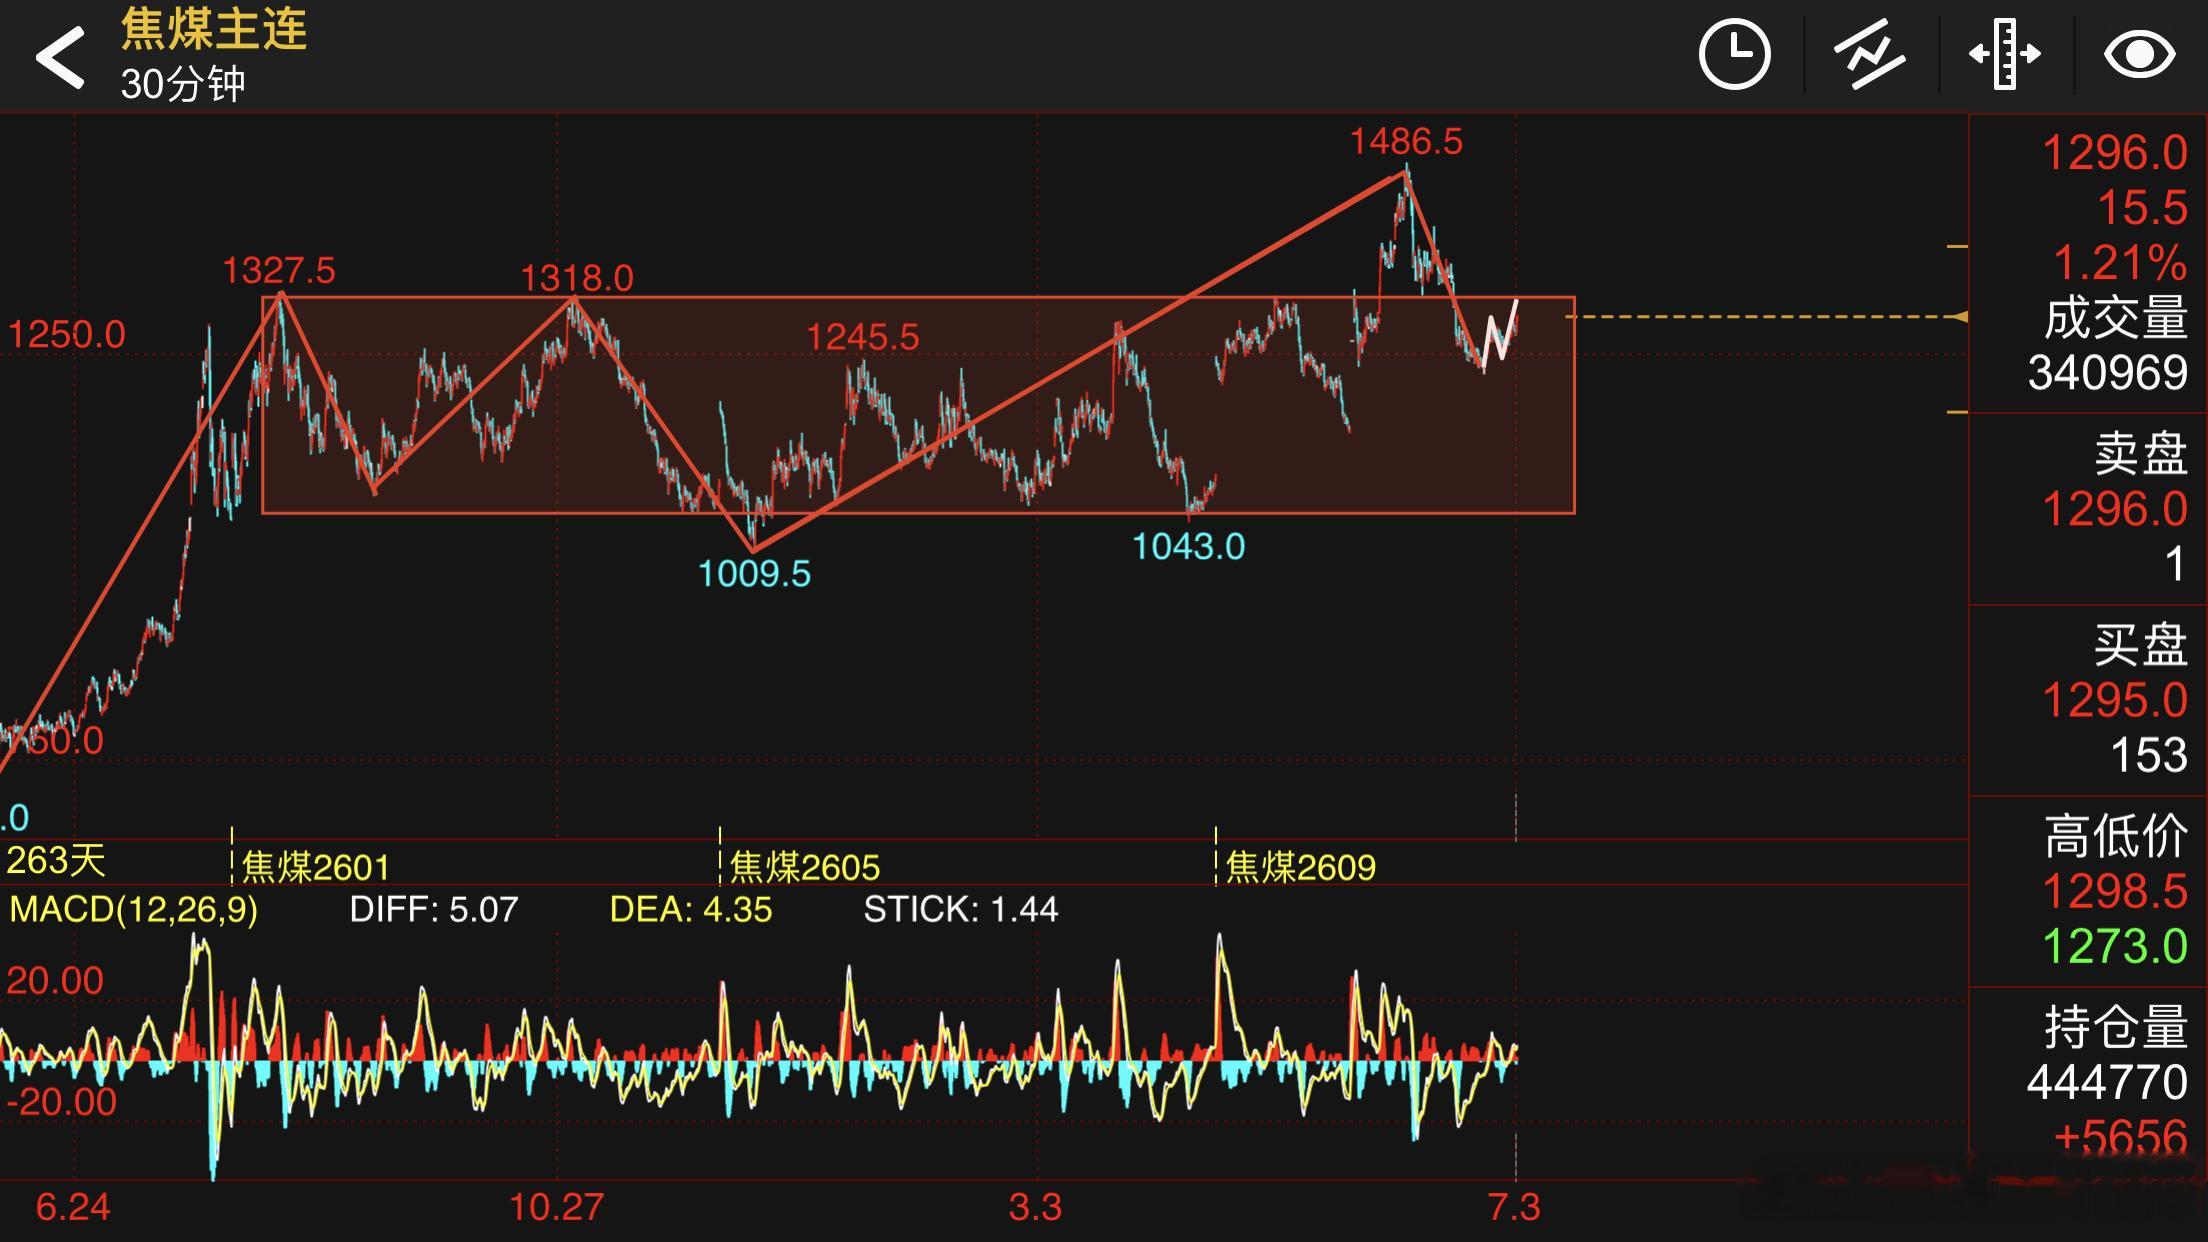2208x1242 pixels.
Task: Tap the low label 1043.0
Action: point(1189,547)
